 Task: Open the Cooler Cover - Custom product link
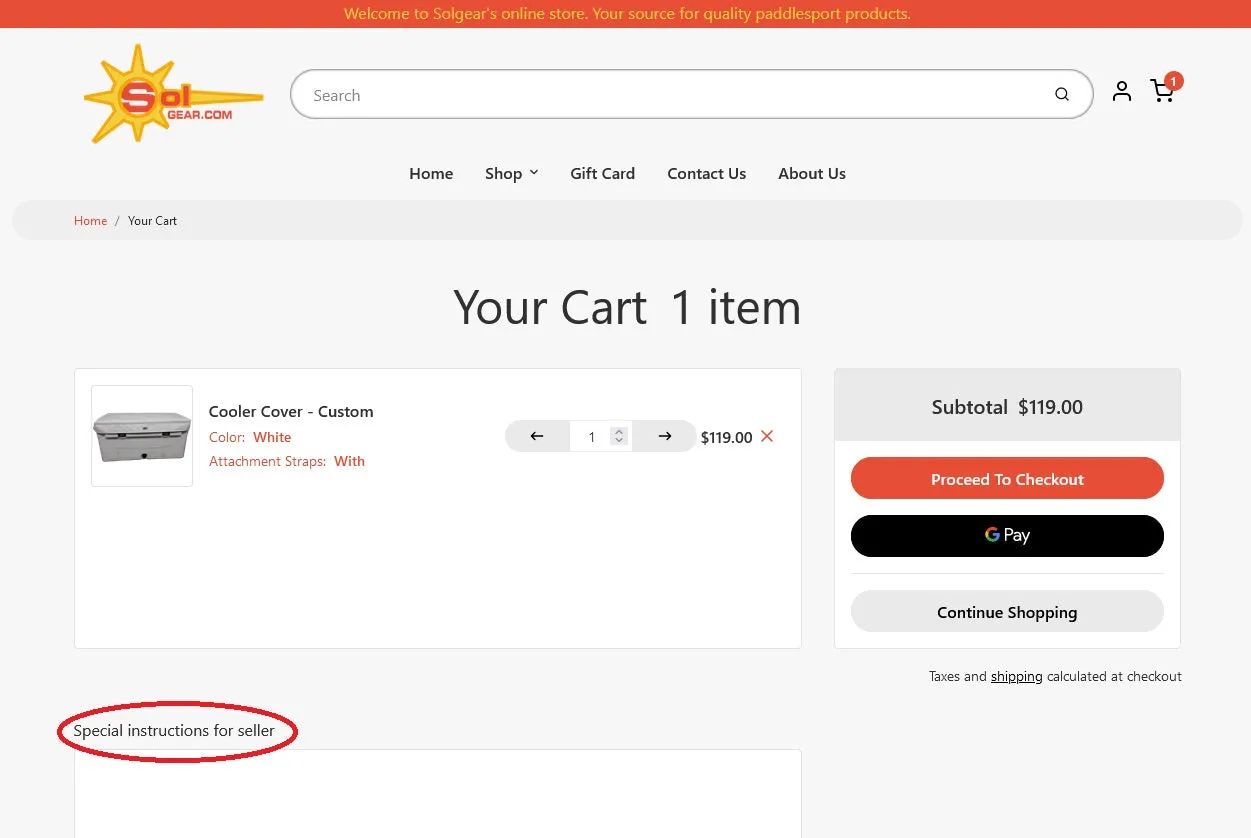click(x=291, y=411)
